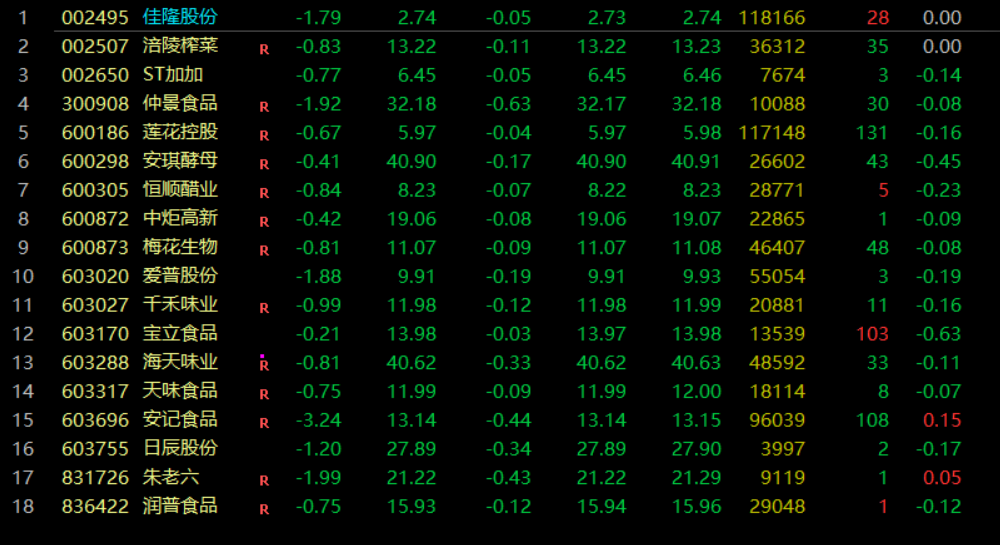
Task: Click volume value 118166
Action: (772, 17)
